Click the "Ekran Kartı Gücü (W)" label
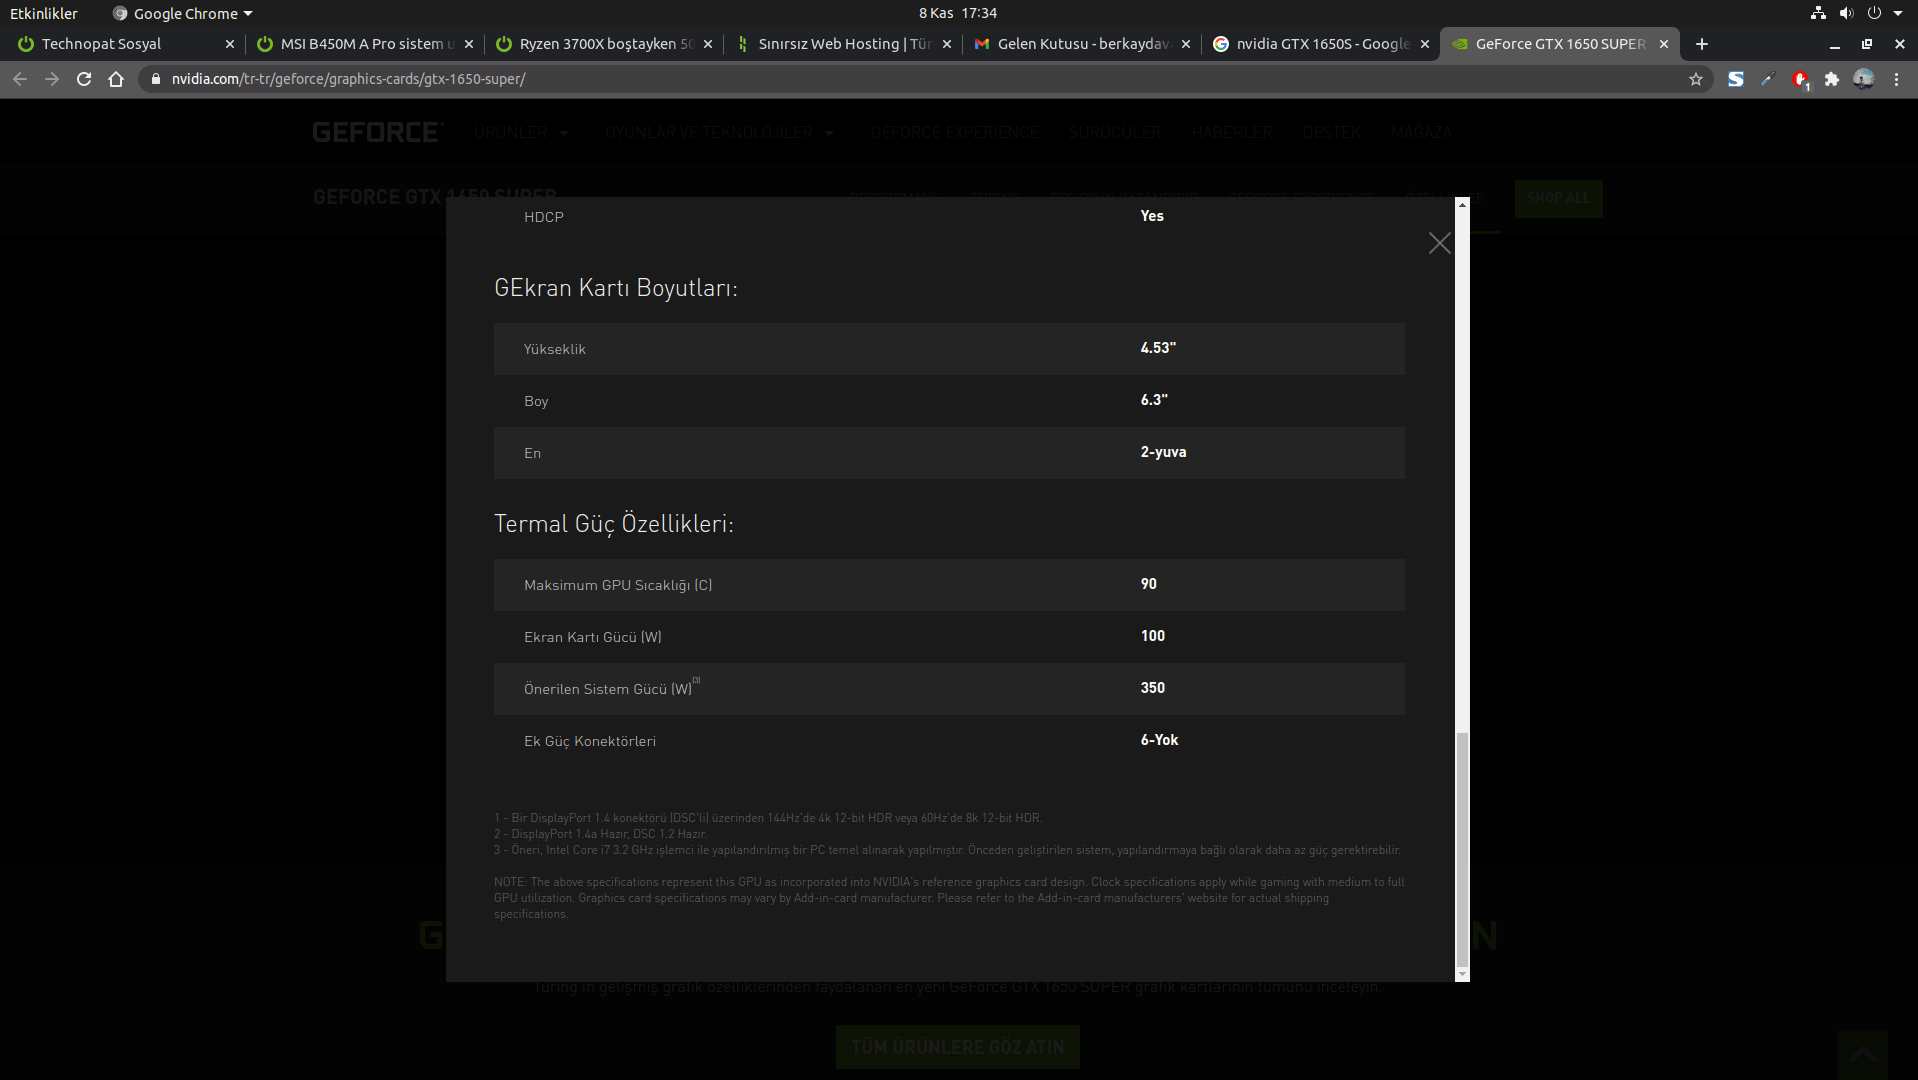The height and width of the screenshot is (1080, 1918). [593, 637]
